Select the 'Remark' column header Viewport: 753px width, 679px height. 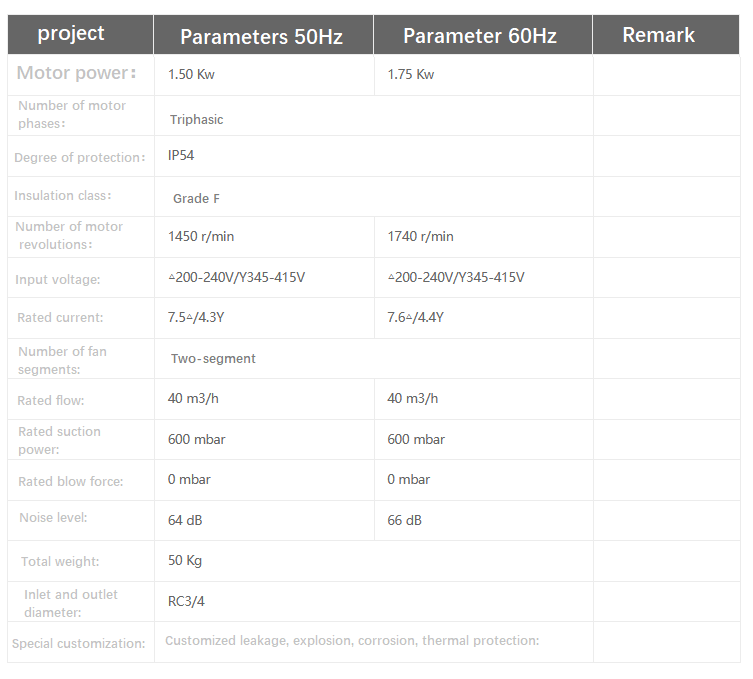pyautogui.click(x=658, y=35)
